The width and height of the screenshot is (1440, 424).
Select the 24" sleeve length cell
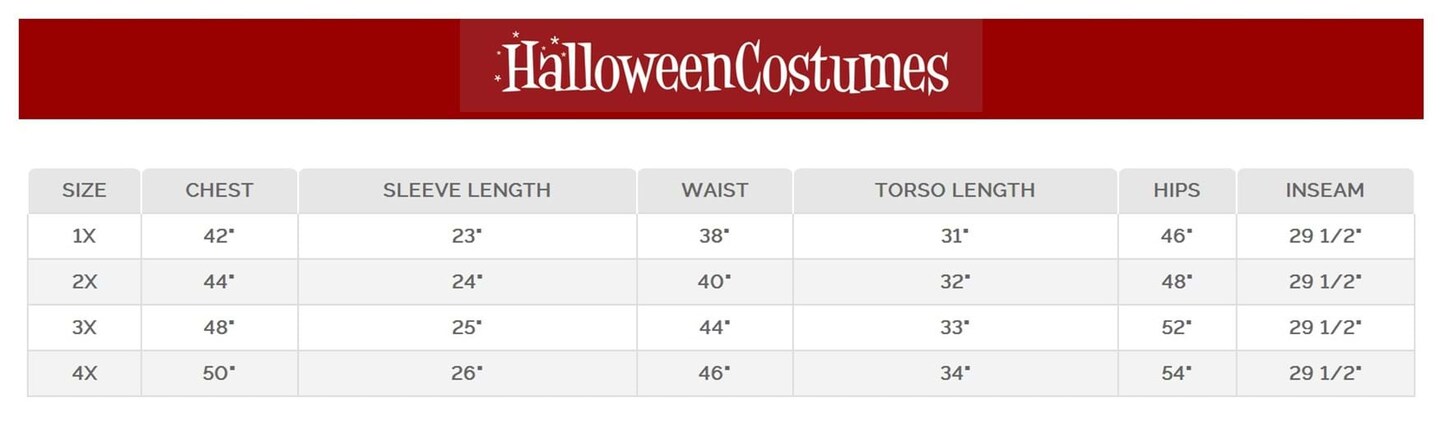coord(467,282)
